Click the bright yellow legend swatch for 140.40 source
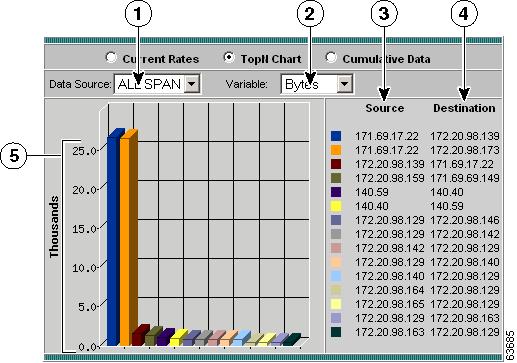 coord(336,206)
